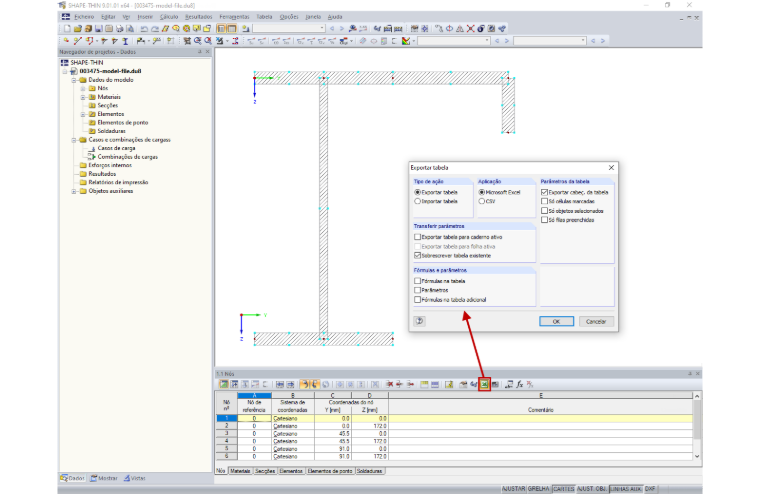Screen dimensions: 760x494
Task: Select Importar tabela radio button
Action: pos(417,201)
